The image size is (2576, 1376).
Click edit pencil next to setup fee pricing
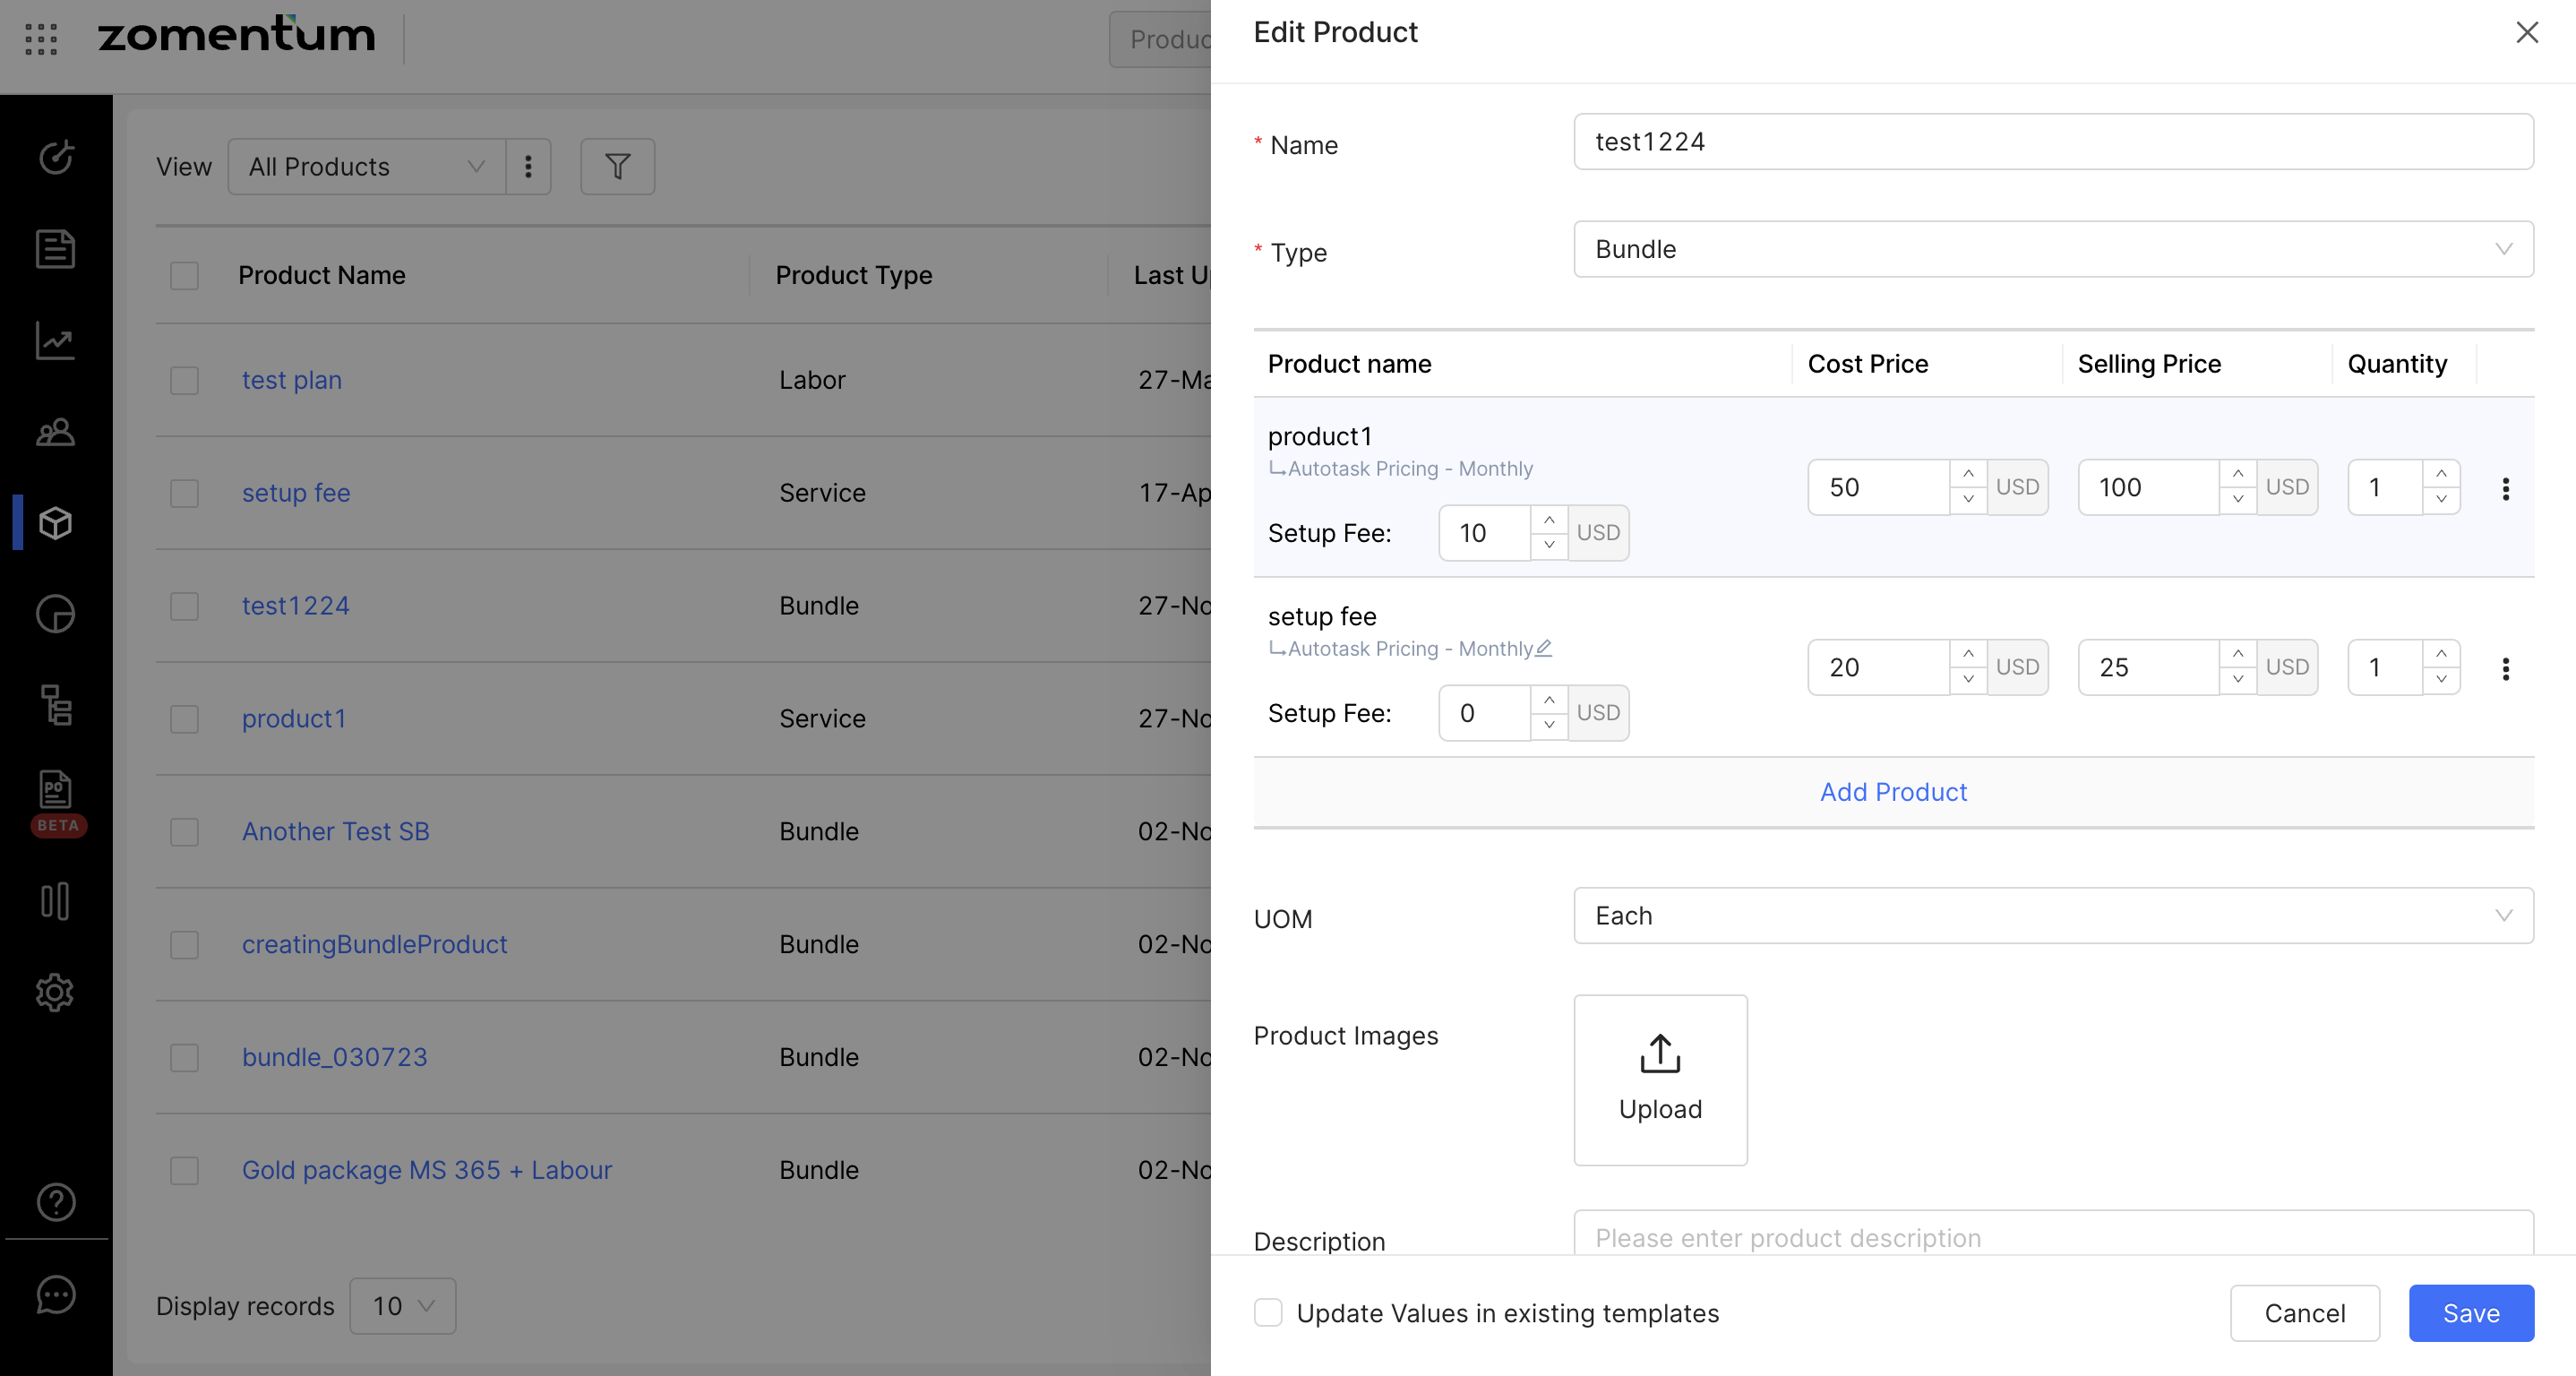[1544, 648]
